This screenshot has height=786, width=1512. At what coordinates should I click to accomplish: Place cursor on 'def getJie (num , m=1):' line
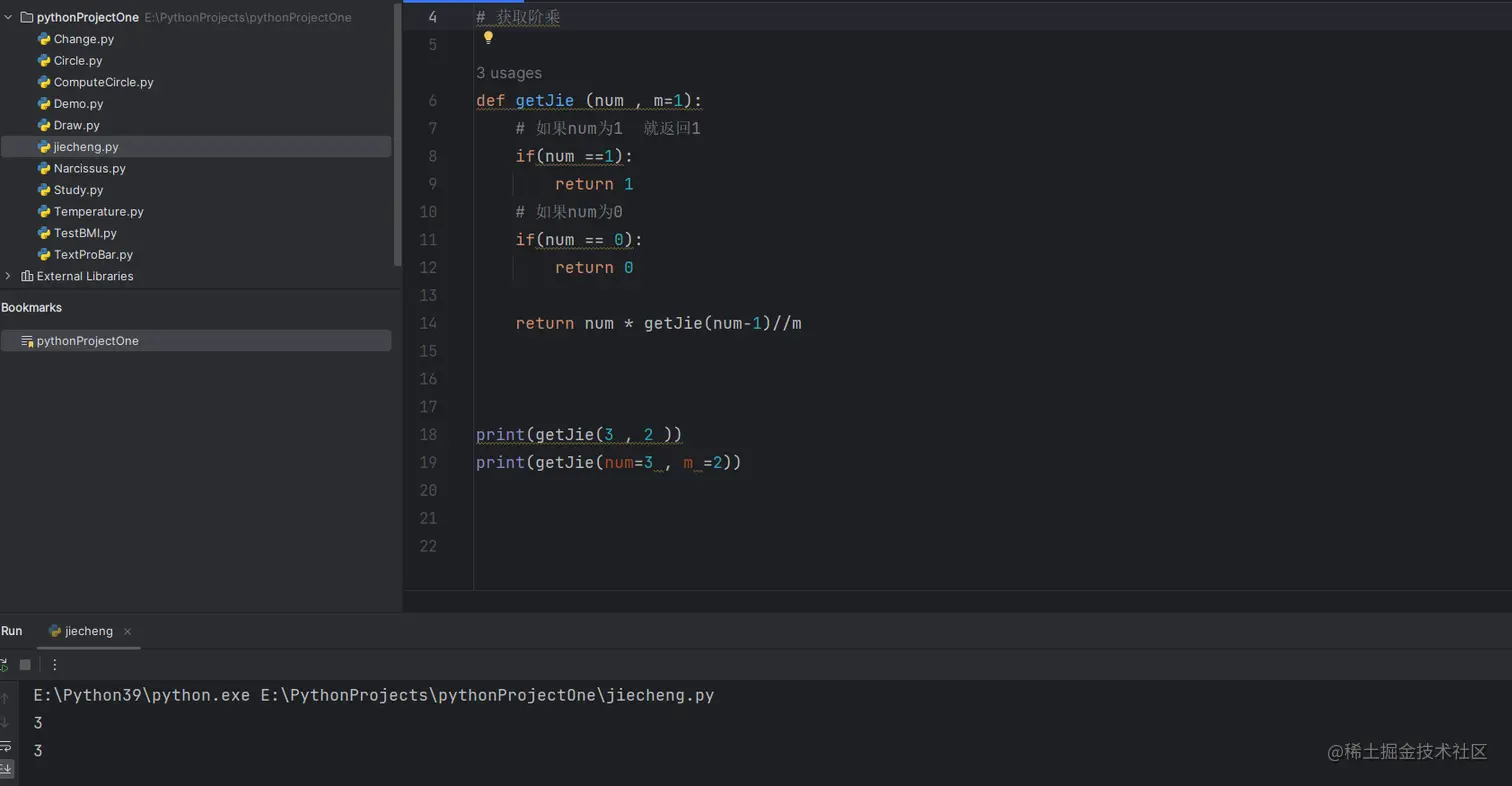589,101
